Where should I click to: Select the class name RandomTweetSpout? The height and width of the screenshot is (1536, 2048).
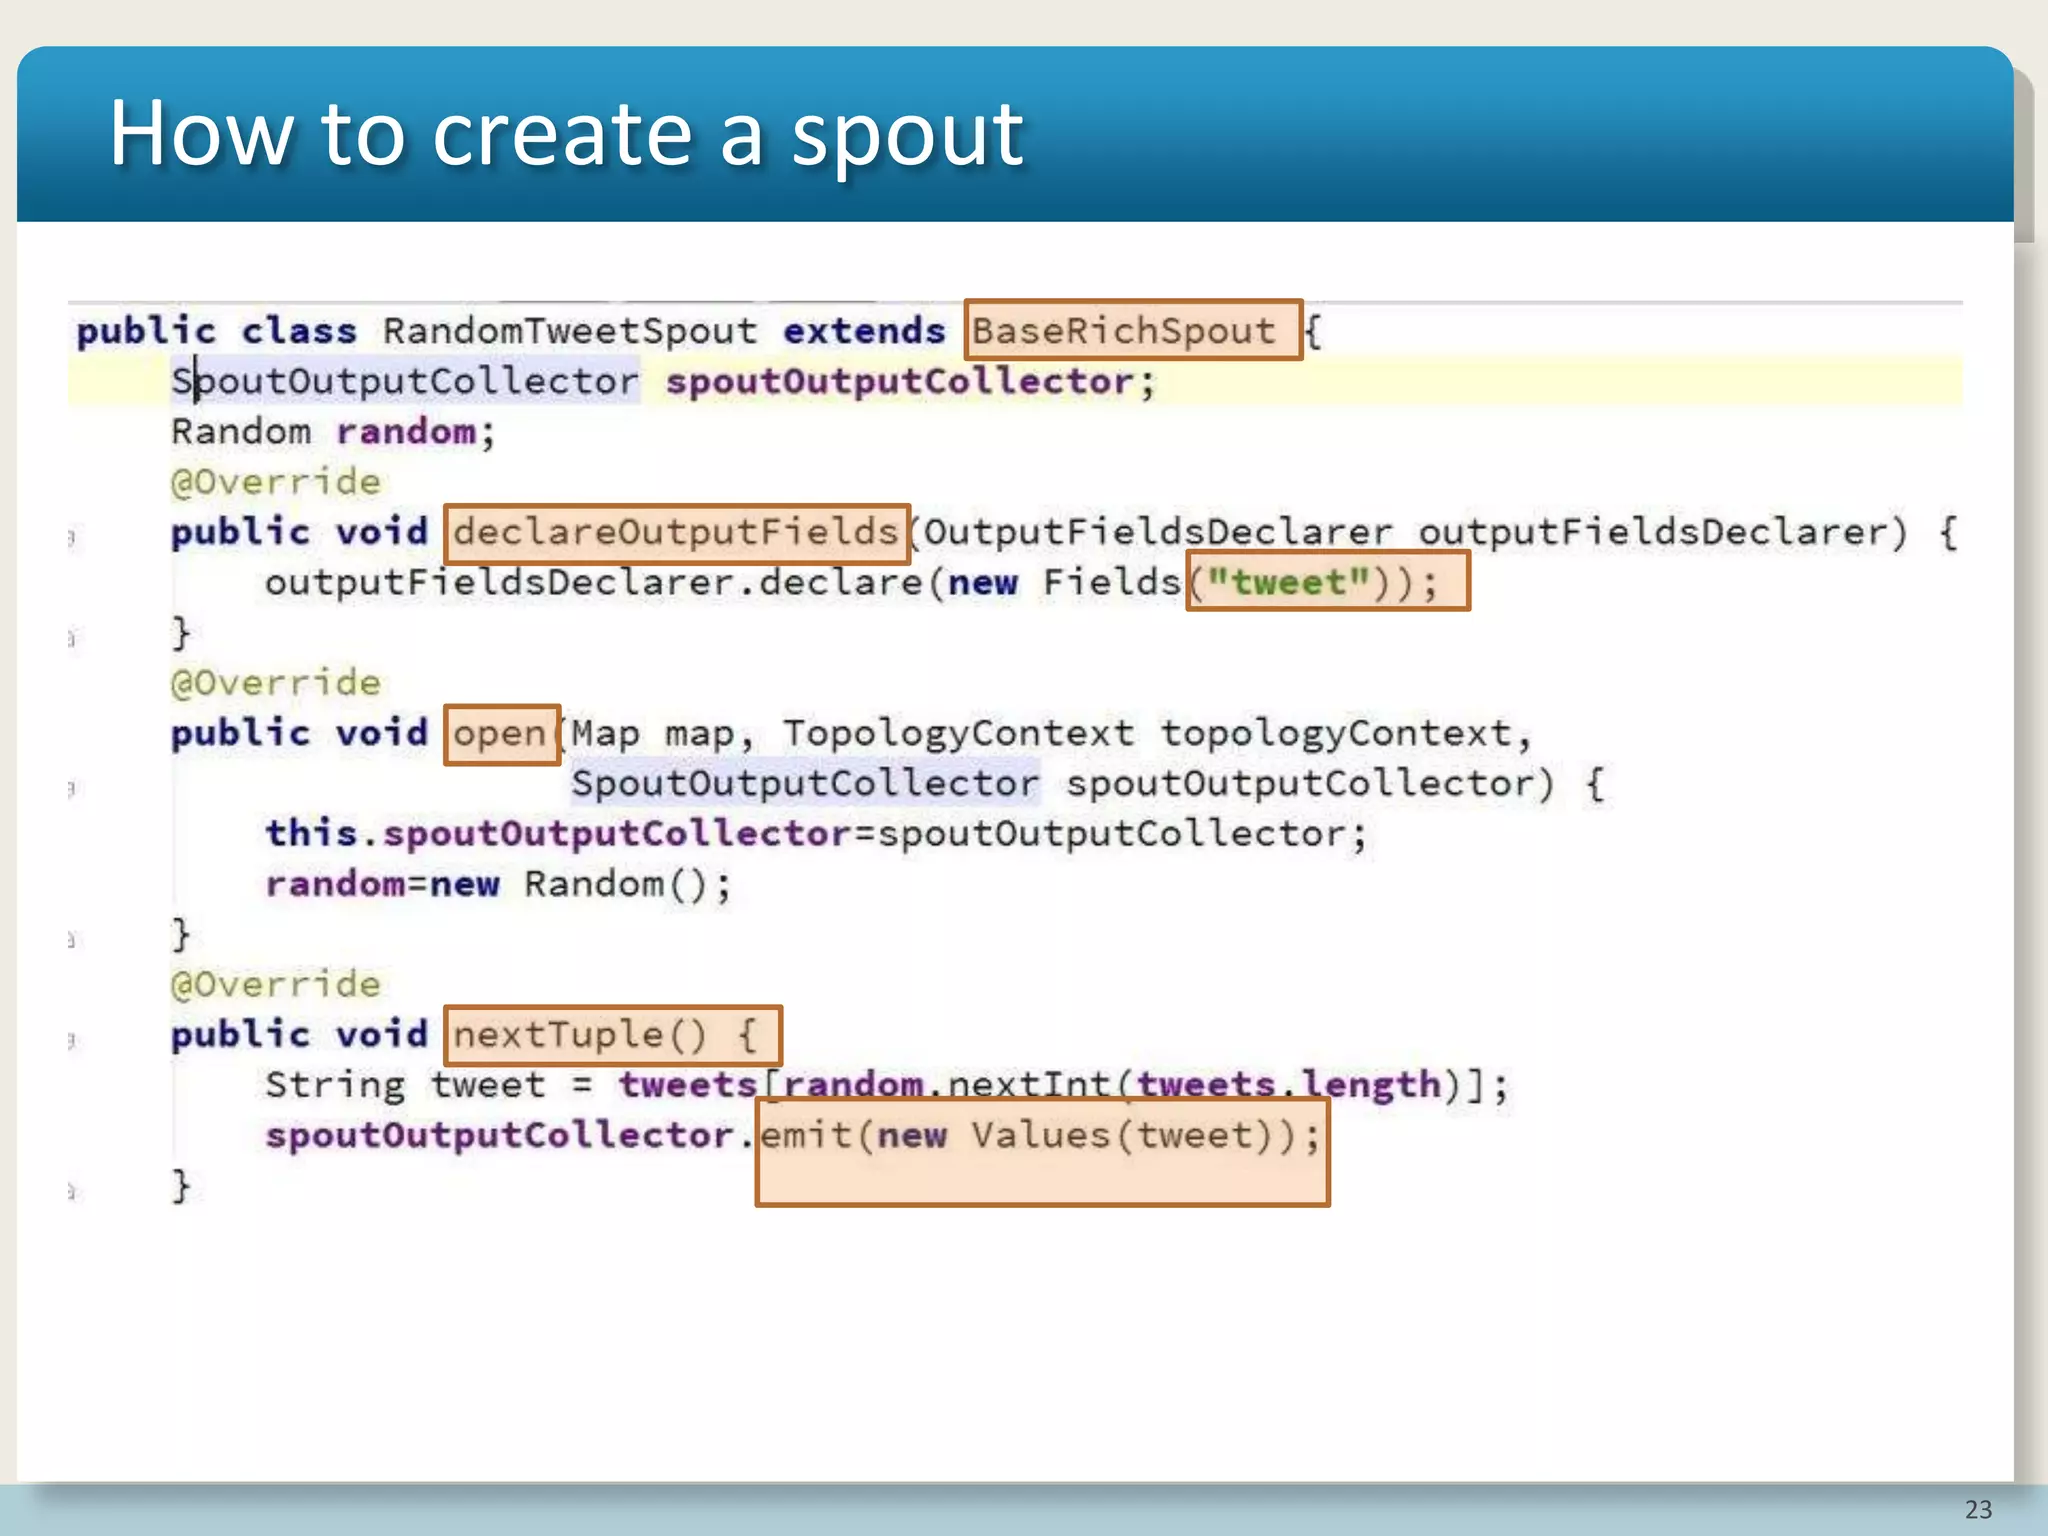click(570, 331)
